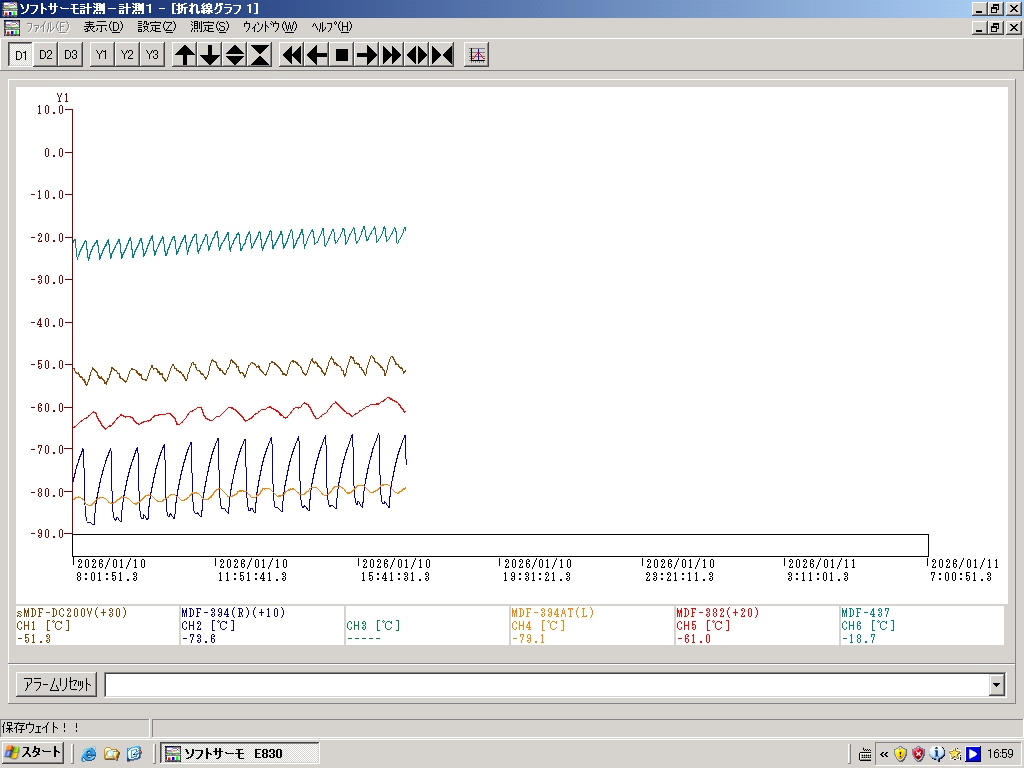Screen dimensions: 1024x768
Task: Click the double-right fast forward icon
Action: coord(392,55)
